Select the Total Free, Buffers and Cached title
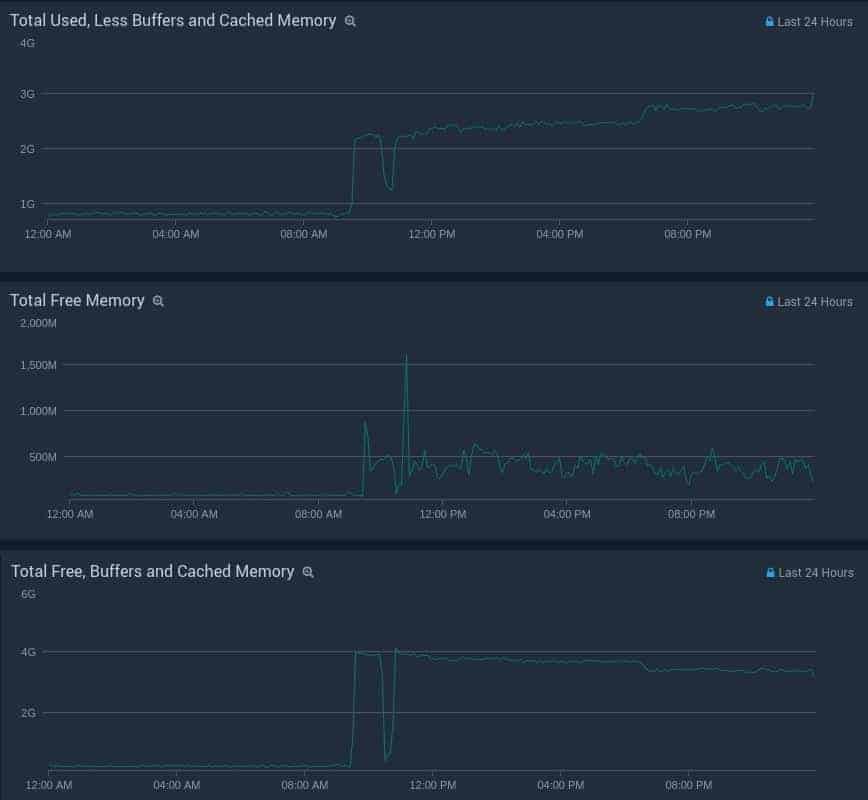868x800 pixels. (x=150, y=571)
